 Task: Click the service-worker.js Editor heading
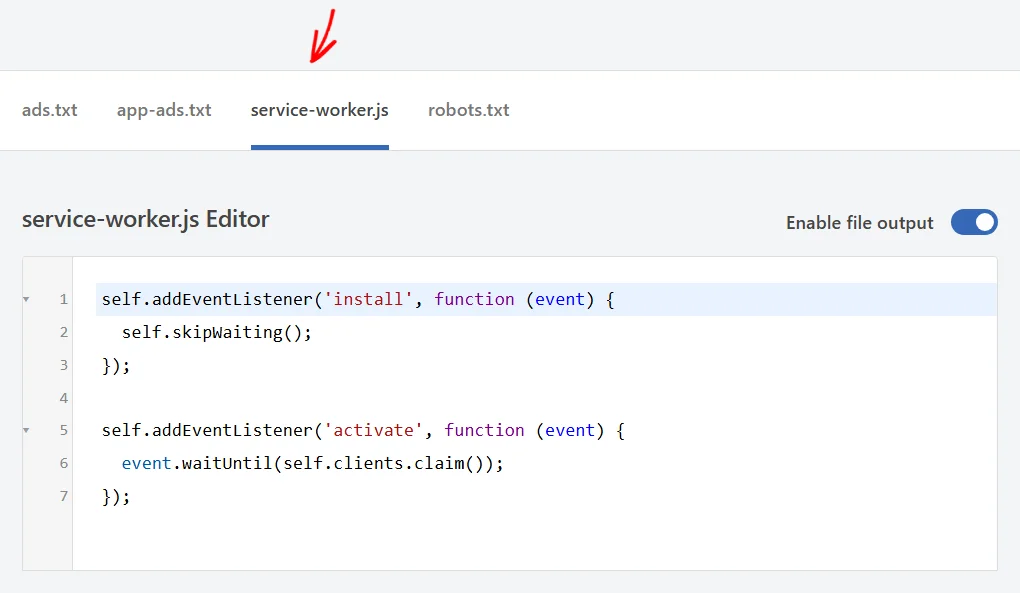[146, 219]
